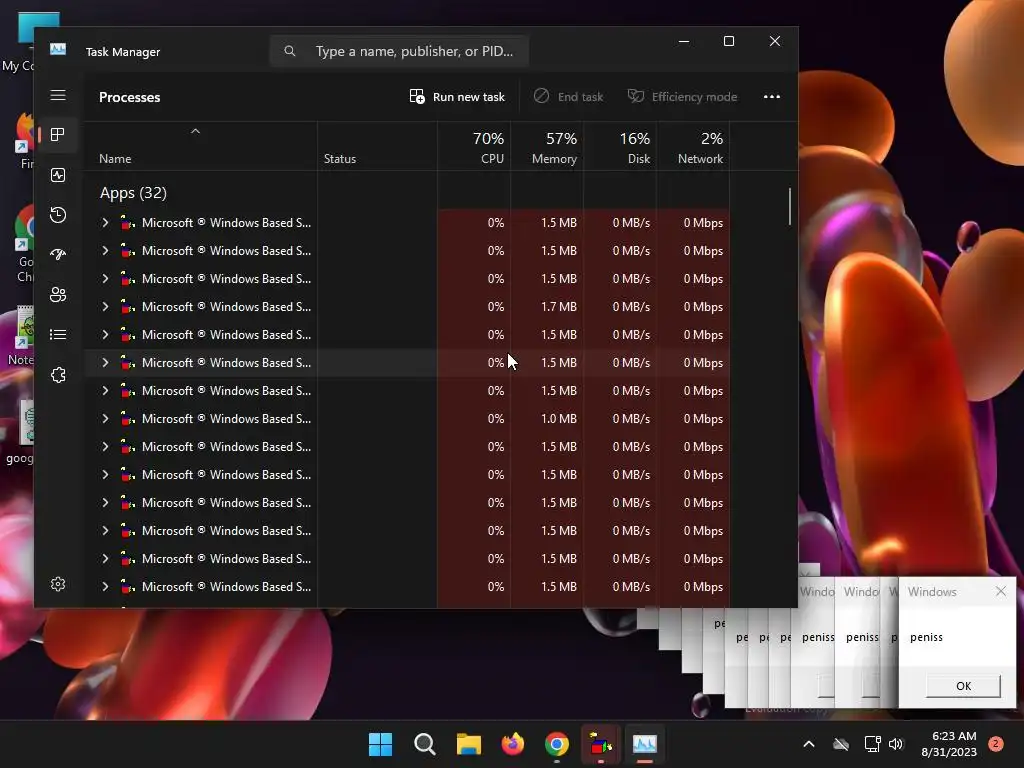Viewport: 1024px width, 768px height.
Task: Open the Performance page in sidebar
Action: pos(58,175)
